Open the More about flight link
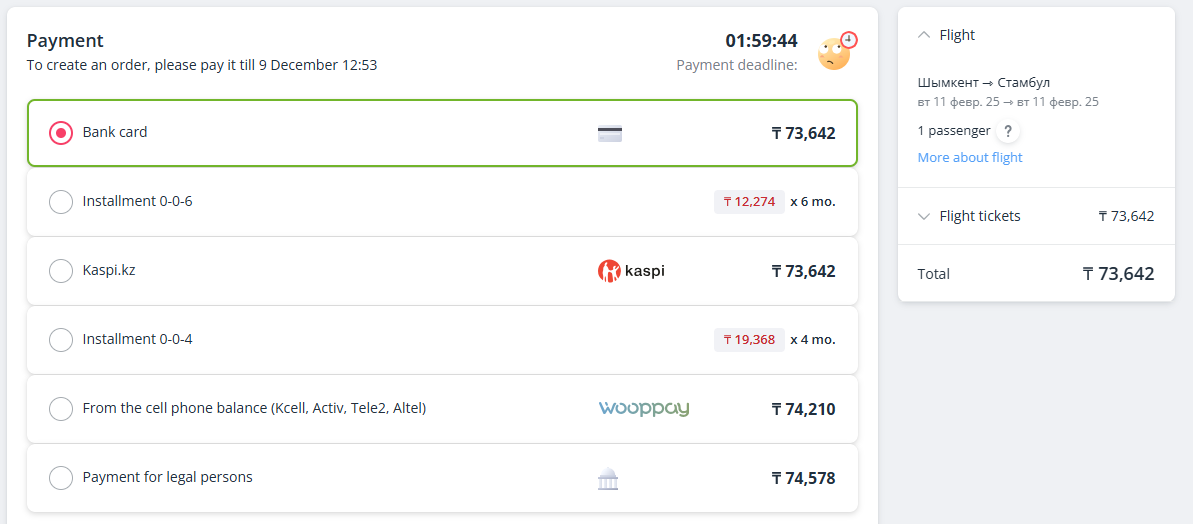The height and width of the screenshot is (524, 1193). pos(970,157)
